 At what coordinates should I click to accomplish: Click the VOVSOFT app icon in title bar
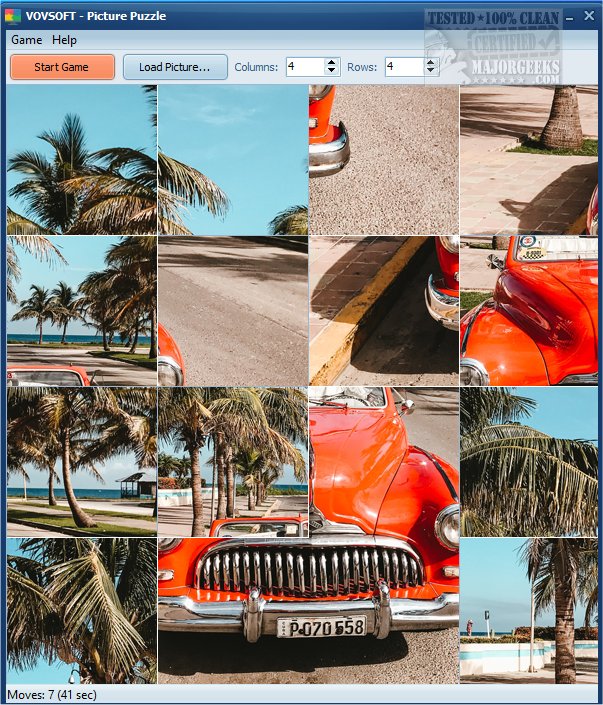point(13,16)
